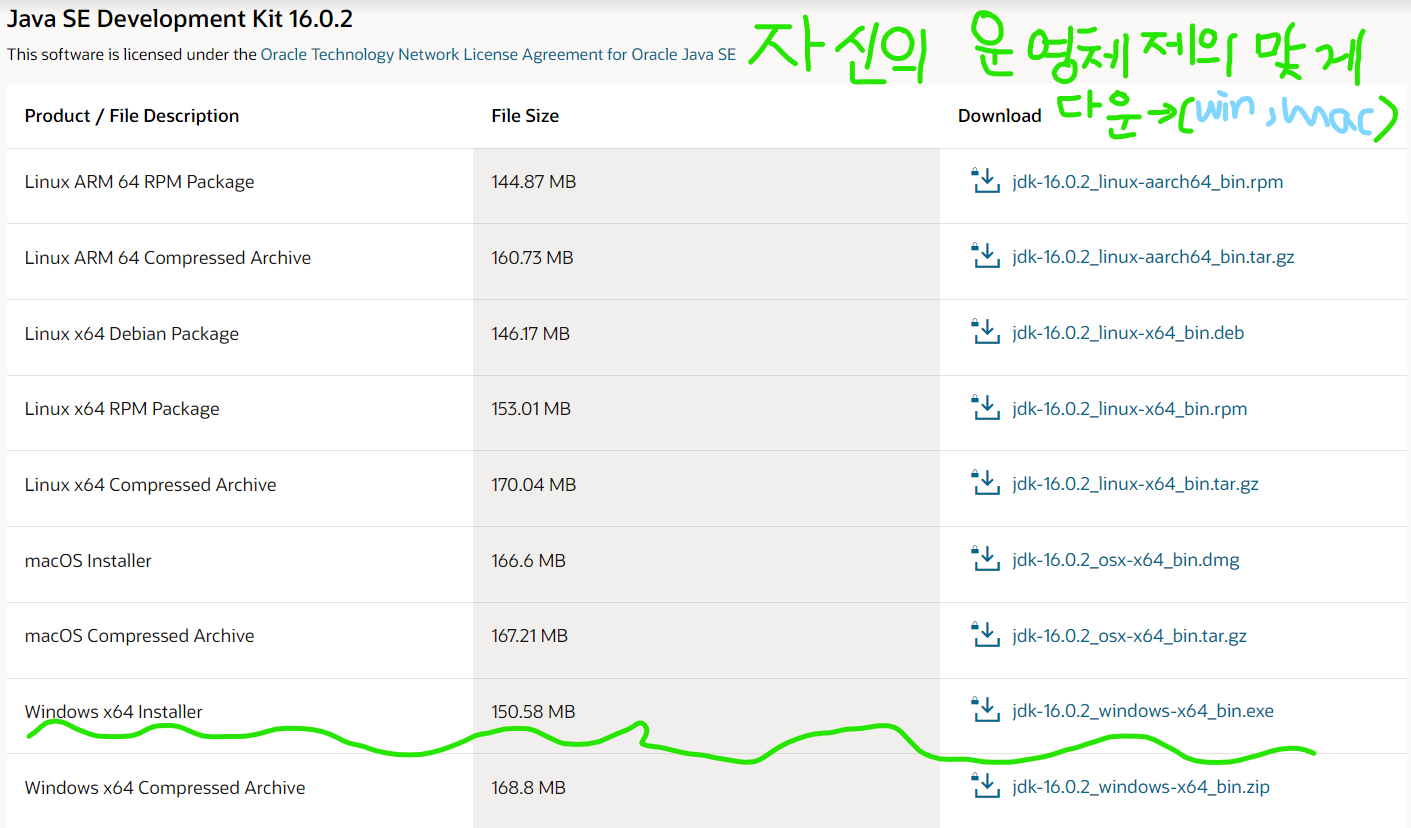Viewport: 1411px width, 828px height.
Task: Click the 167.21 MB file size
Action: (529, 636)
